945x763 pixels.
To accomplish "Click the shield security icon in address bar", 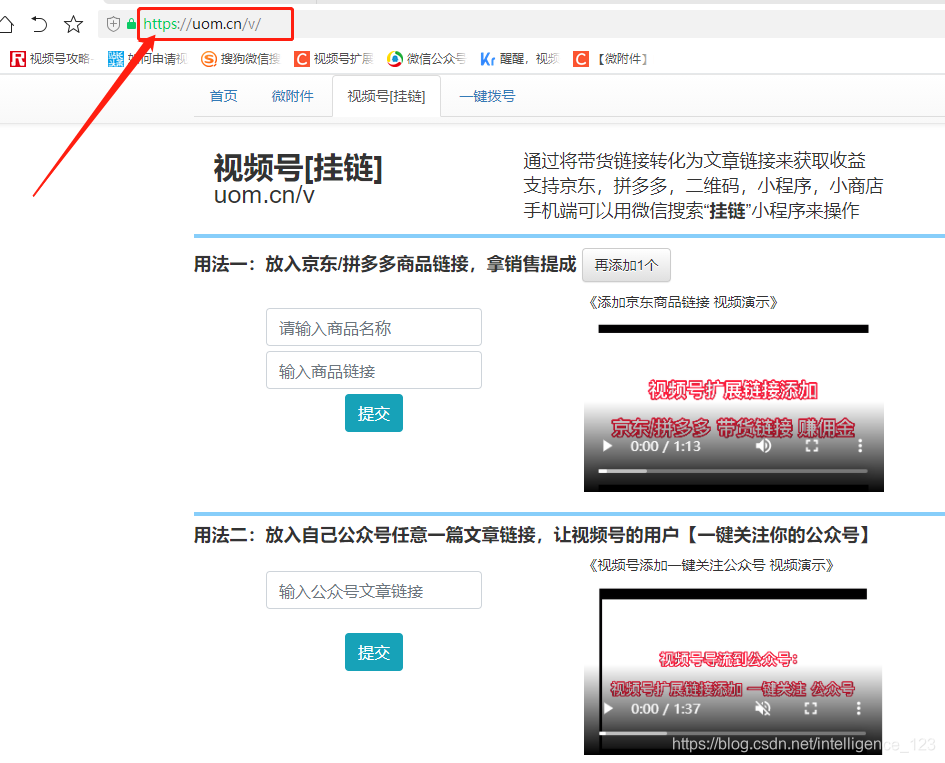I will 113,24.
